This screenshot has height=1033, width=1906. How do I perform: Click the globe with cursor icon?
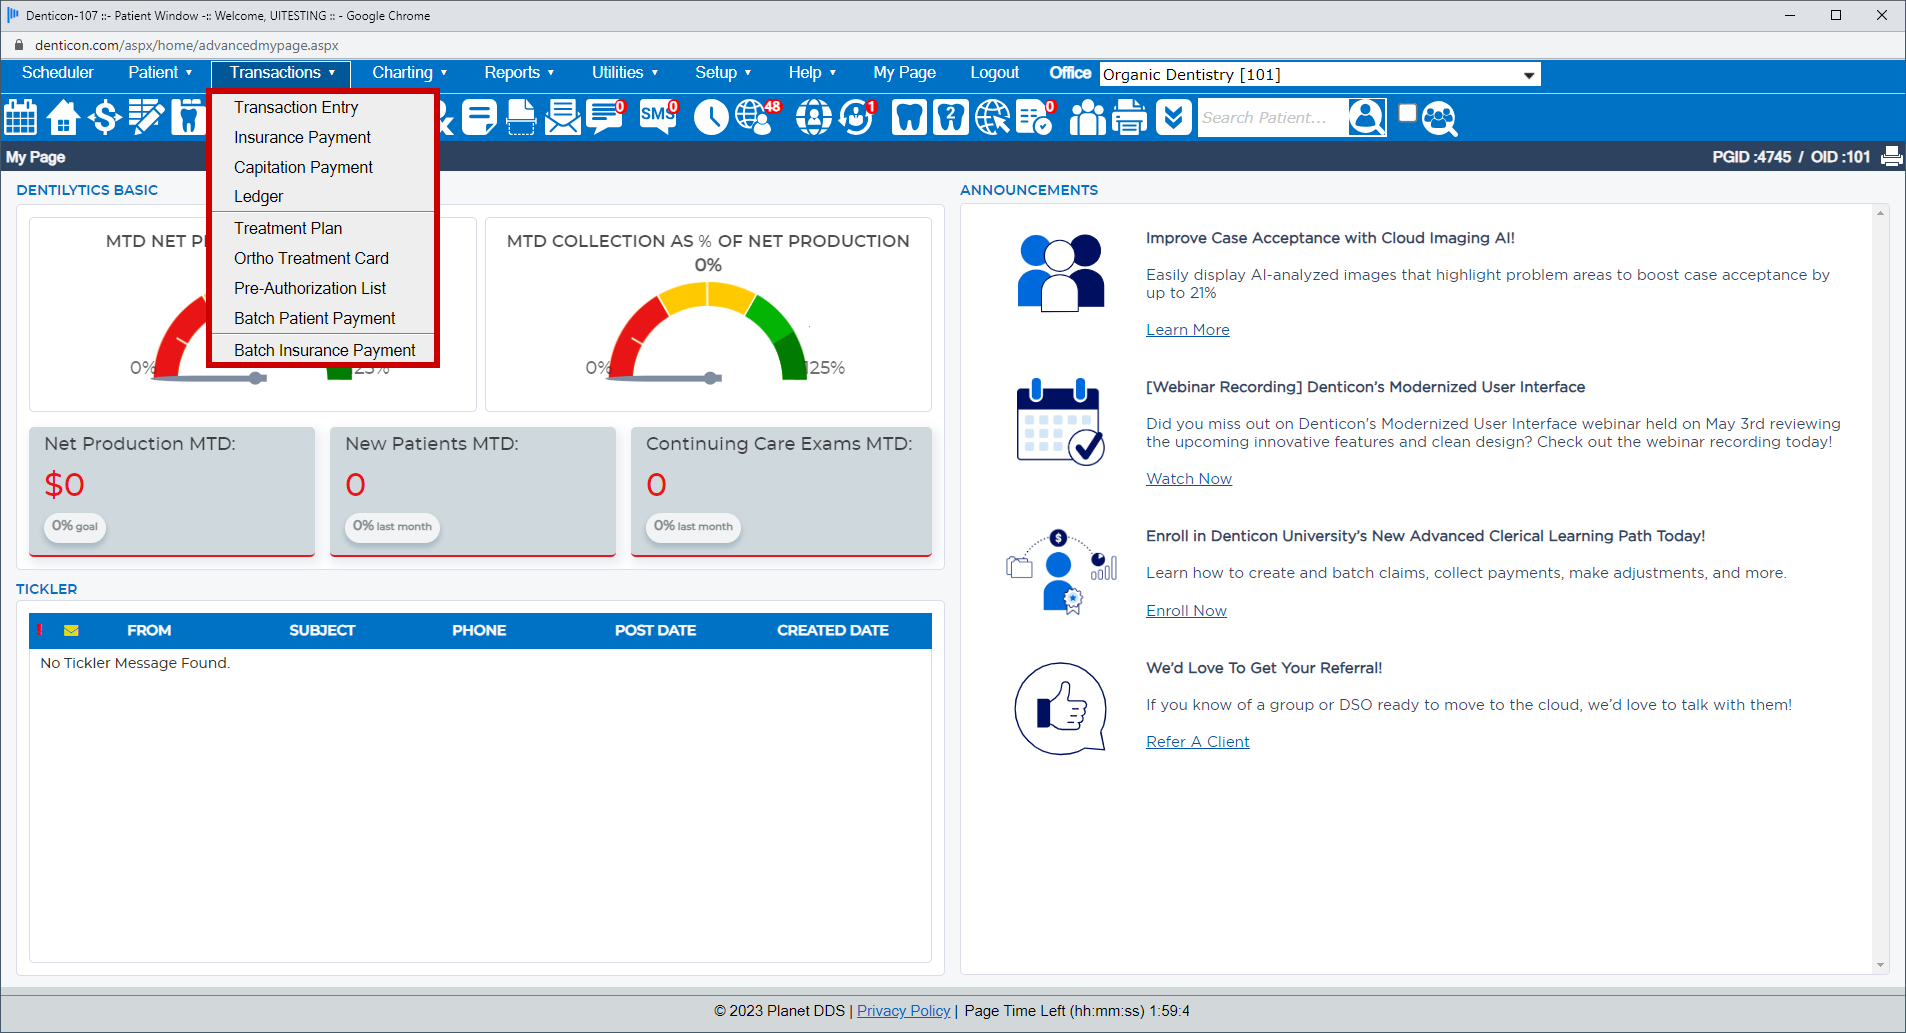tap(993, 117)
